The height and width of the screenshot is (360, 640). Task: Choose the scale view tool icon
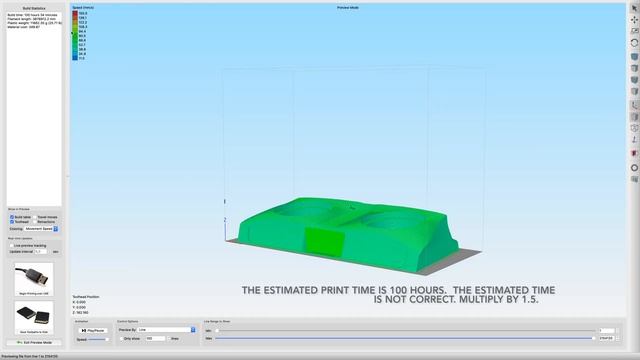(x=634, y=31)
